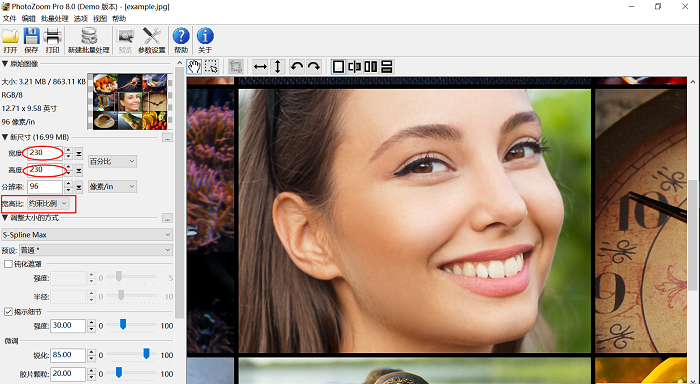Screen dimensions: 700x384
Task: Collapse 调整大小的方式 section
Action: [5, 217]
